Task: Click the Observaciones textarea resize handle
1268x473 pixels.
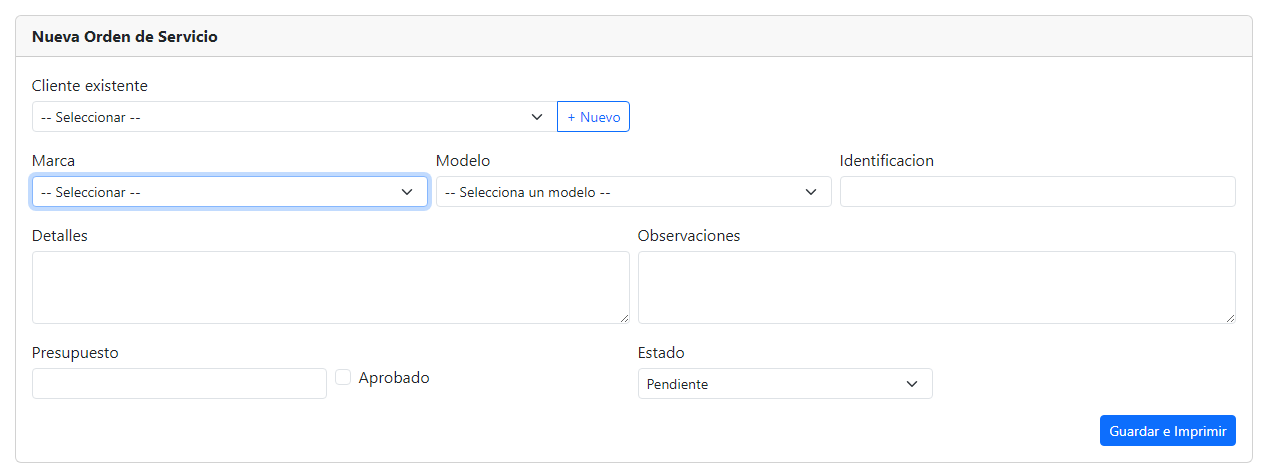Action: pos(1230,318)
